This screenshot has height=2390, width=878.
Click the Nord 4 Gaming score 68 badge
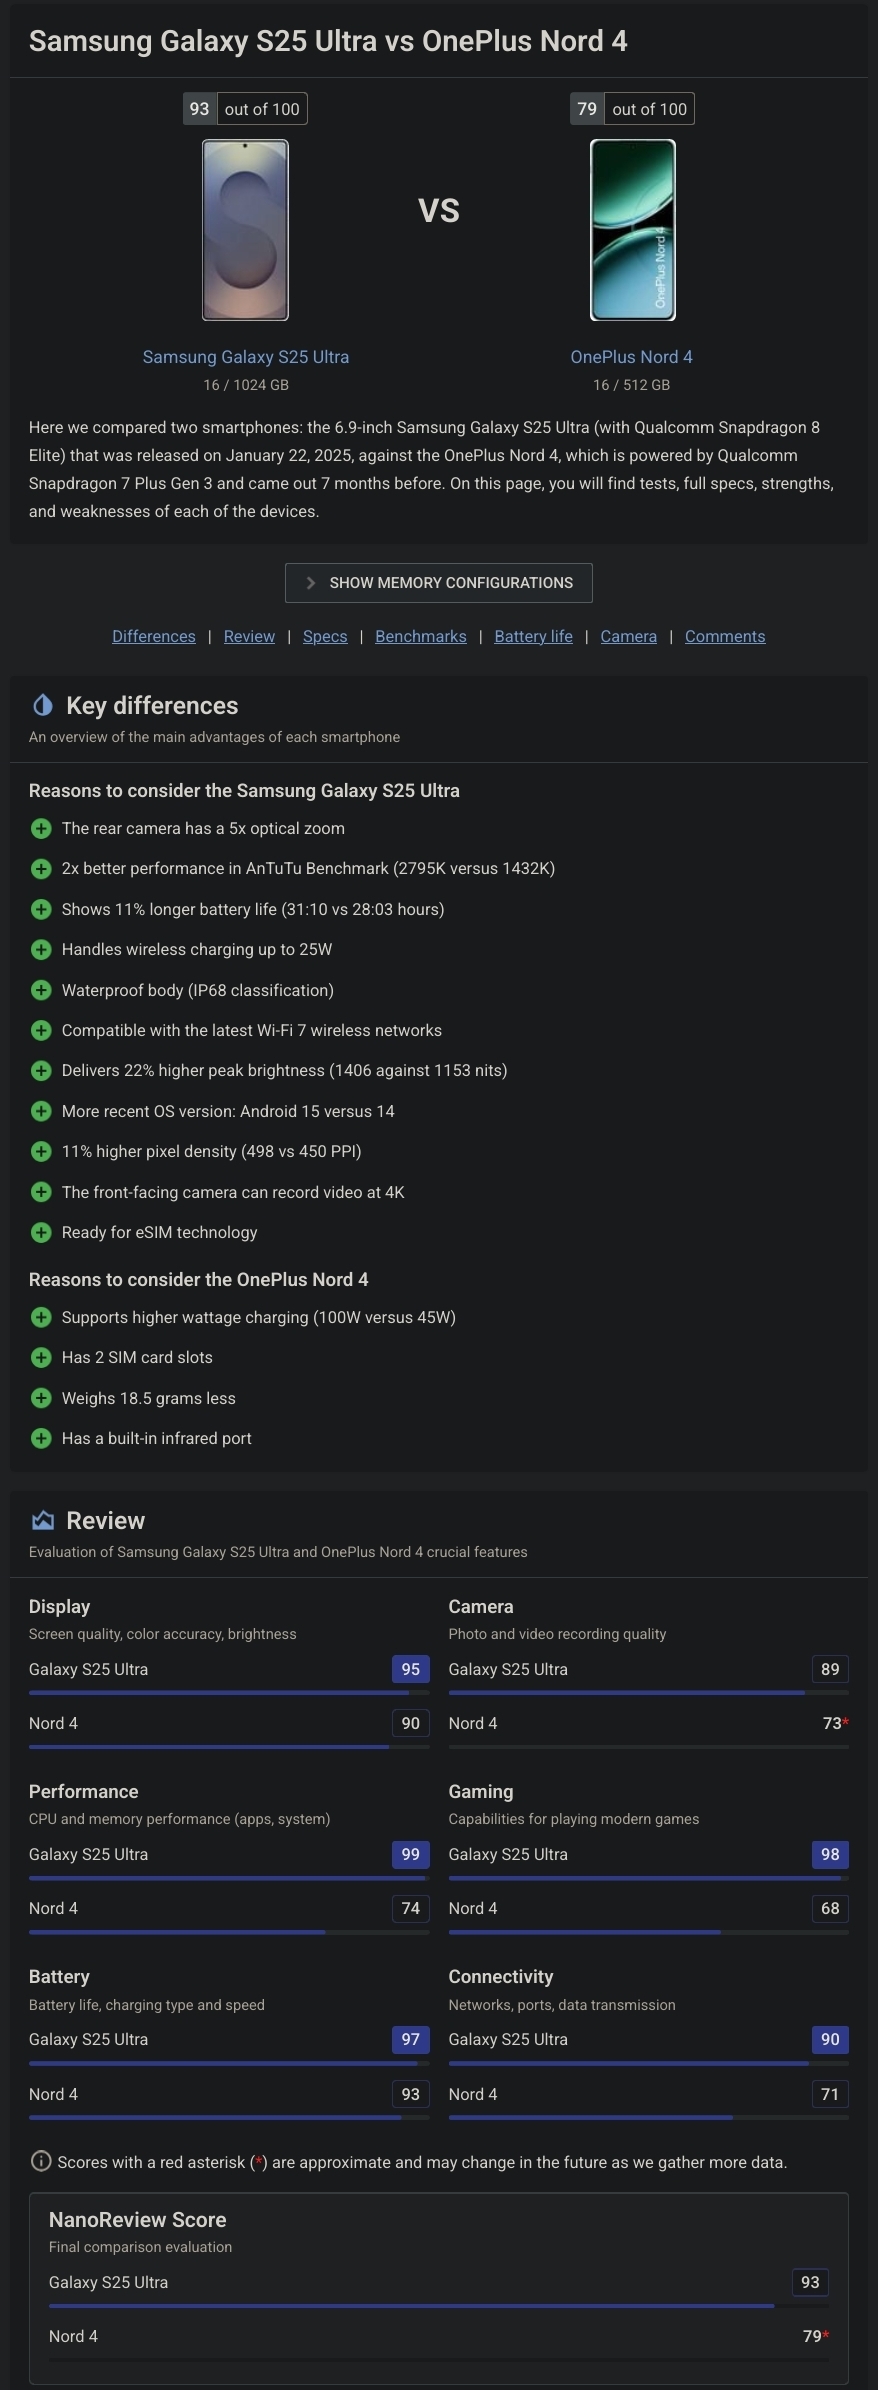point(830,1908)
